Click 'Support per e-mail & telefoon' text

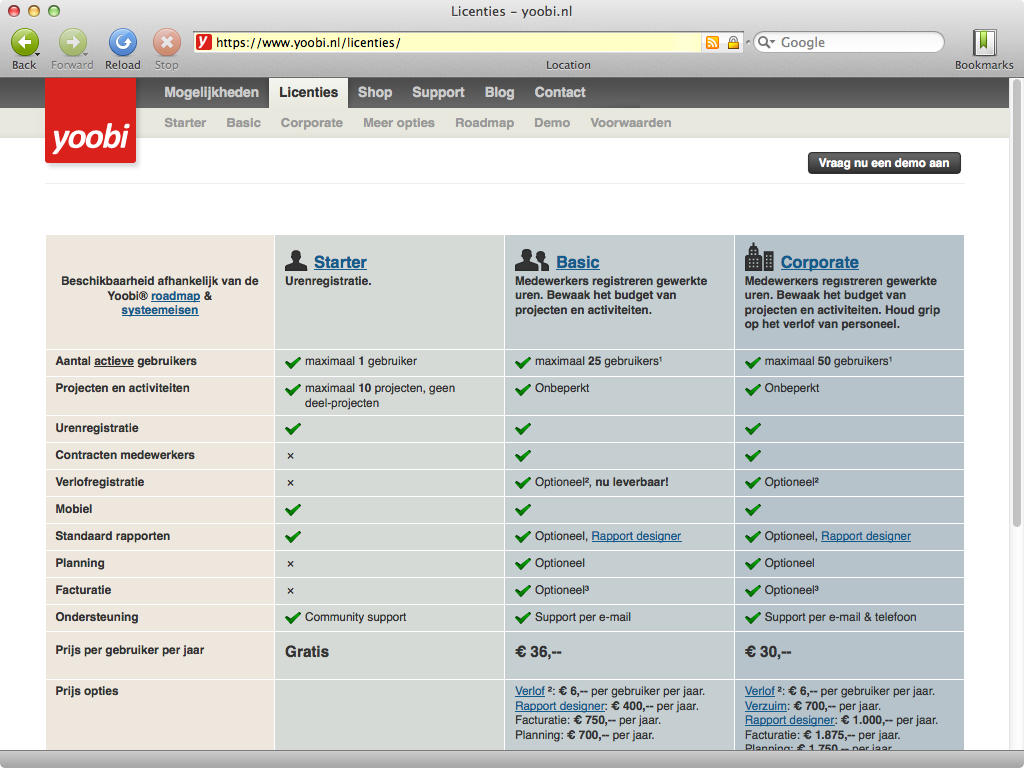click(x=840, y=617)
